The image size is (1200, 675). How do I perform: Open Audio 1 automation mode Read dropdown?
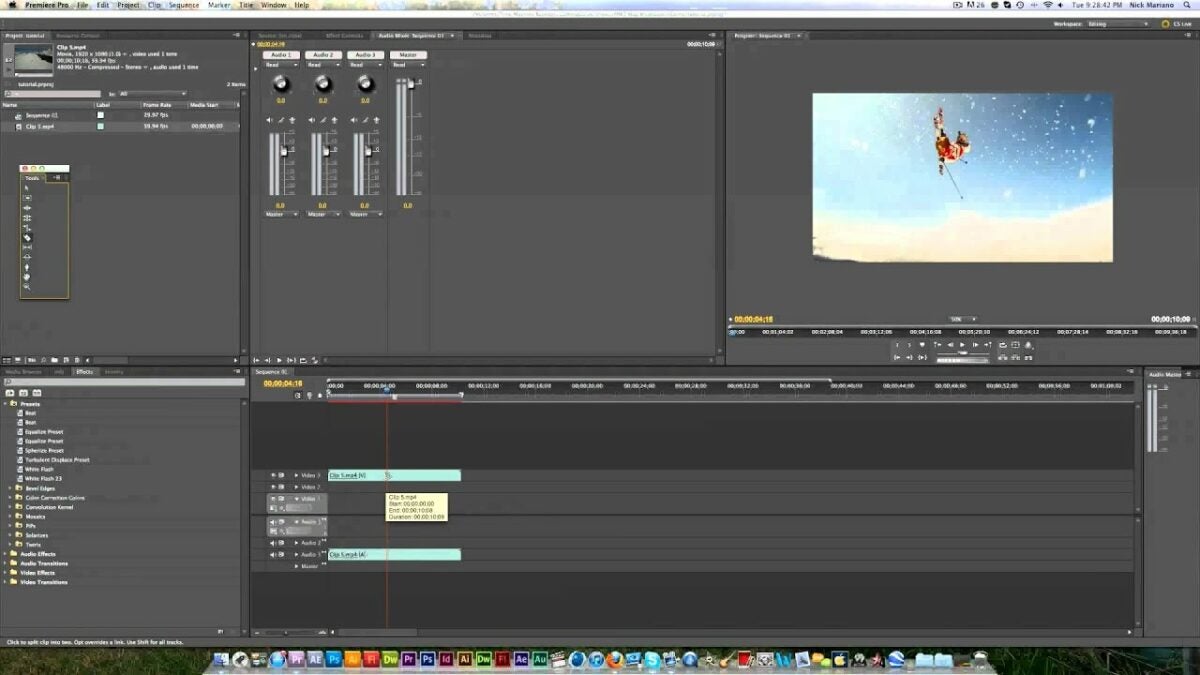pos(281,65)
